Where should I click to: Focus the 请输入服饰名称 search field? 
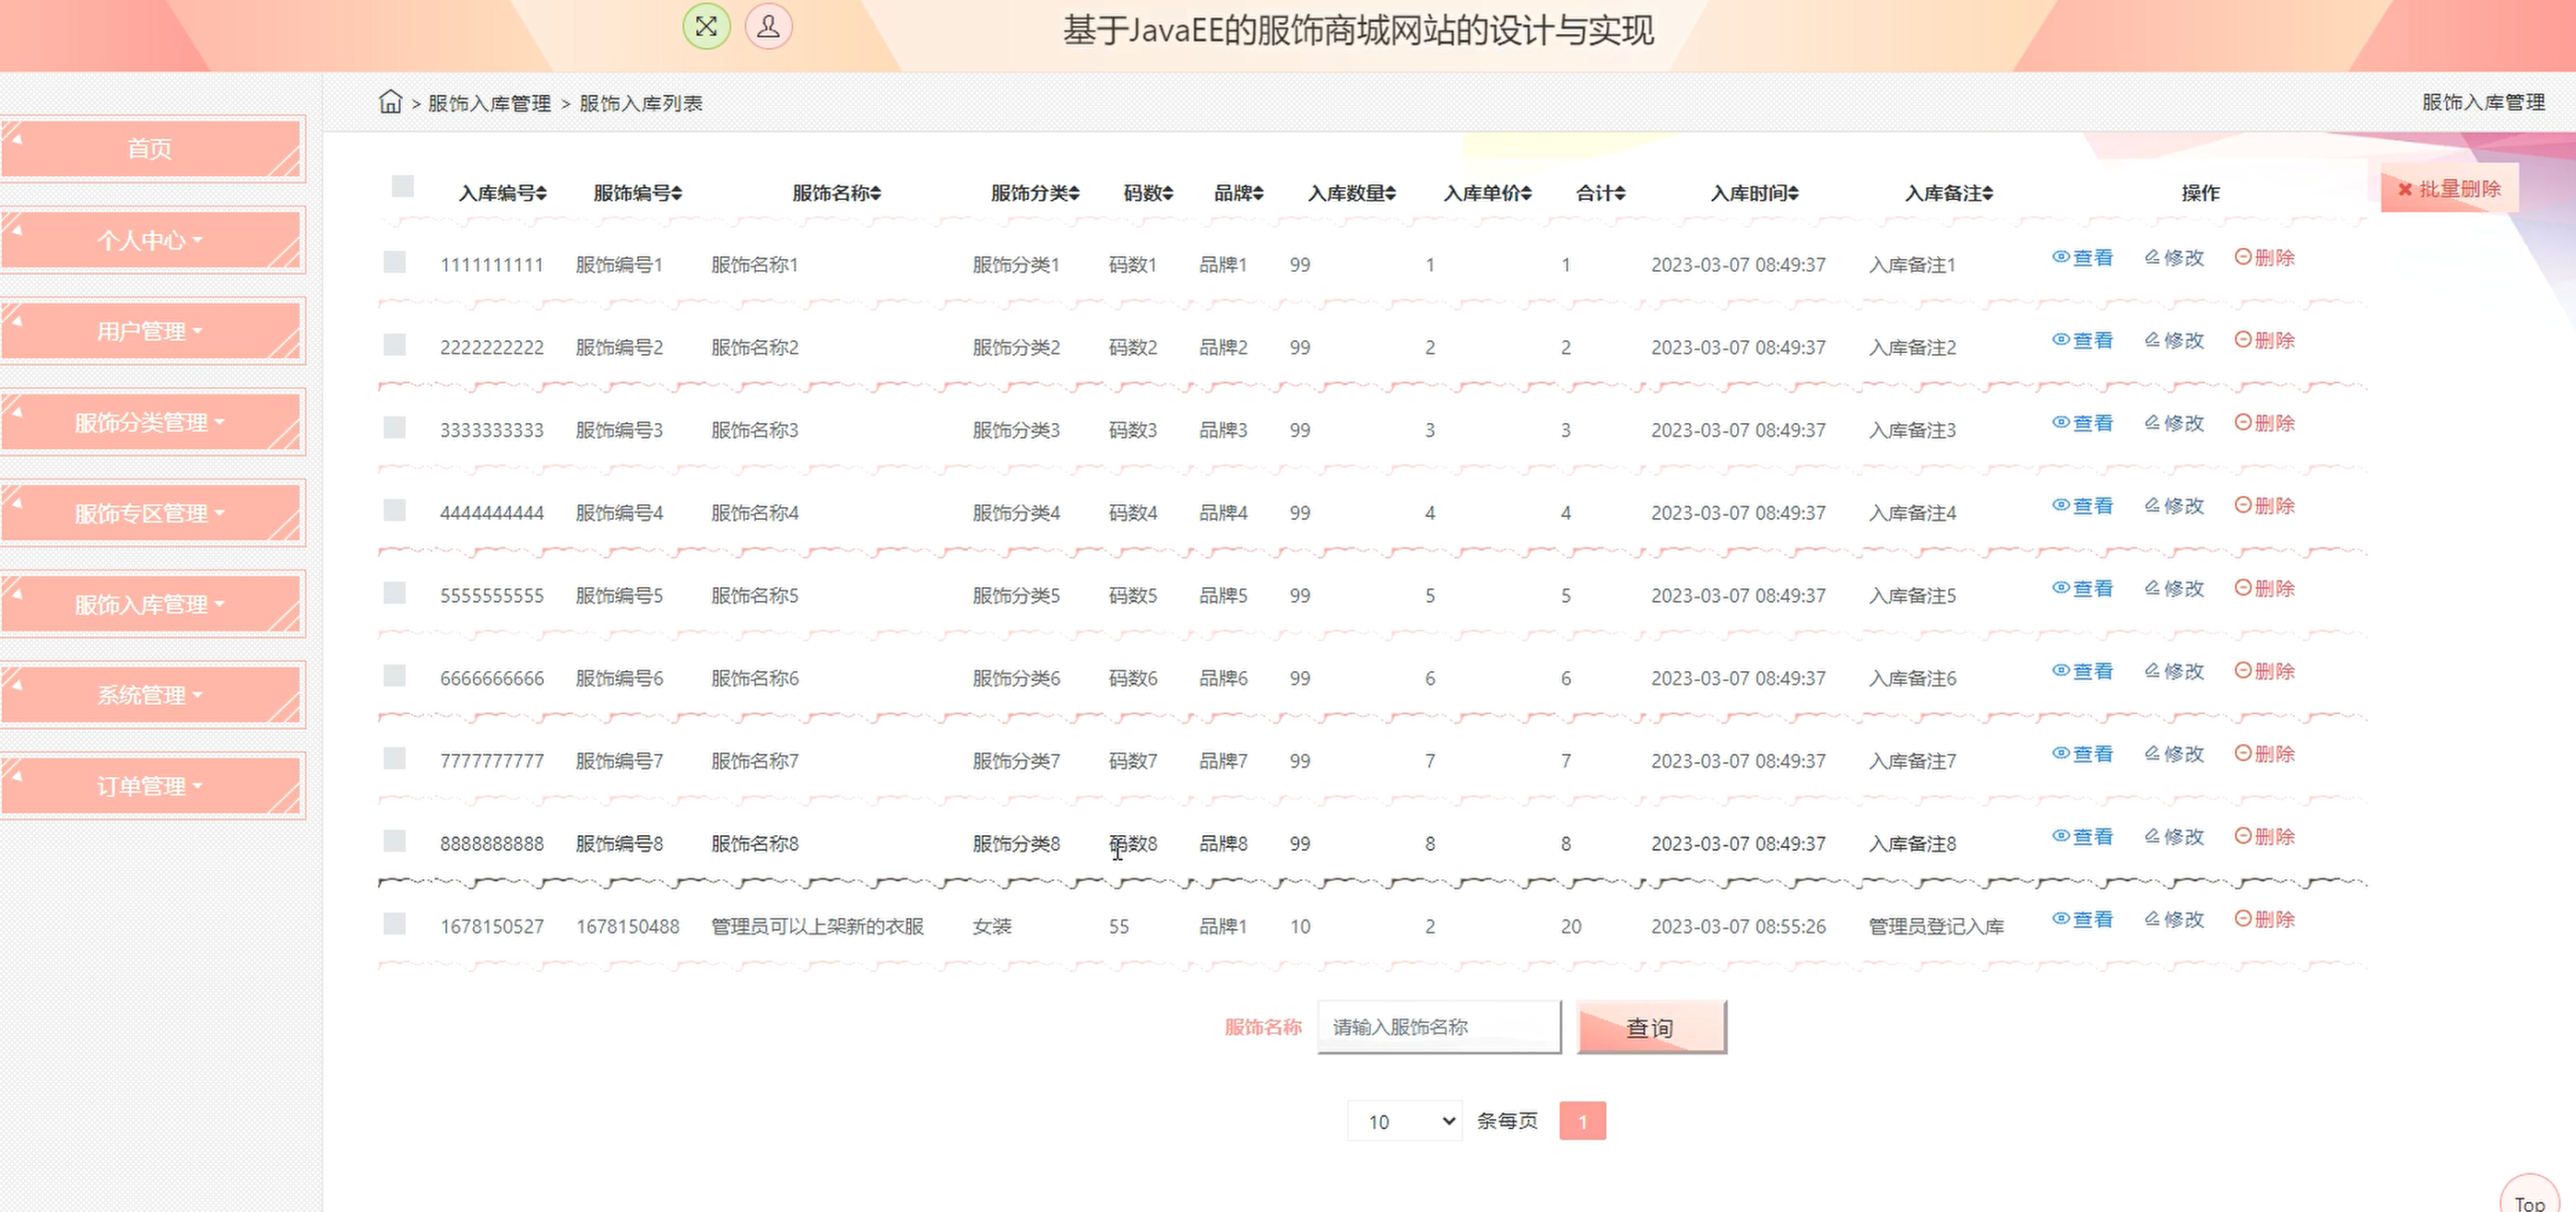(1439, 1027)
